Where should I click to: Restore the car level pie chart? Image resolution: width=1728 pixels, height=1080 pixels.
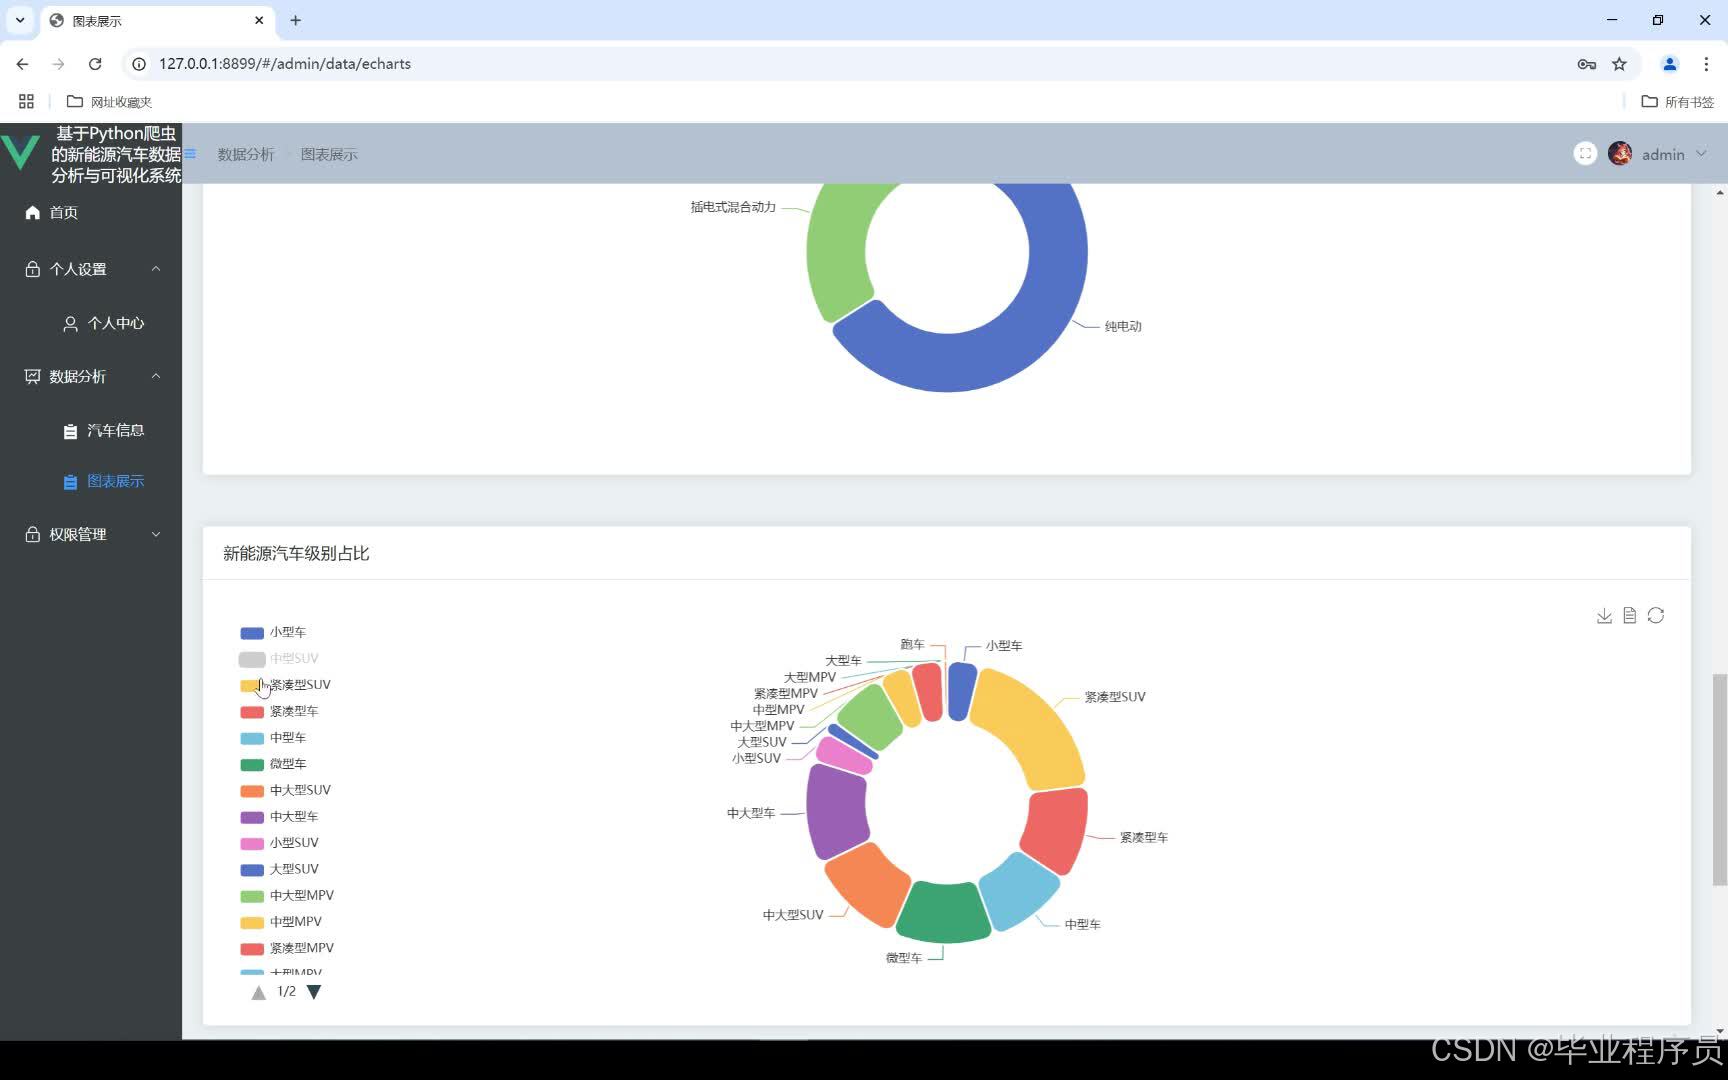(x=1656, y=615)
